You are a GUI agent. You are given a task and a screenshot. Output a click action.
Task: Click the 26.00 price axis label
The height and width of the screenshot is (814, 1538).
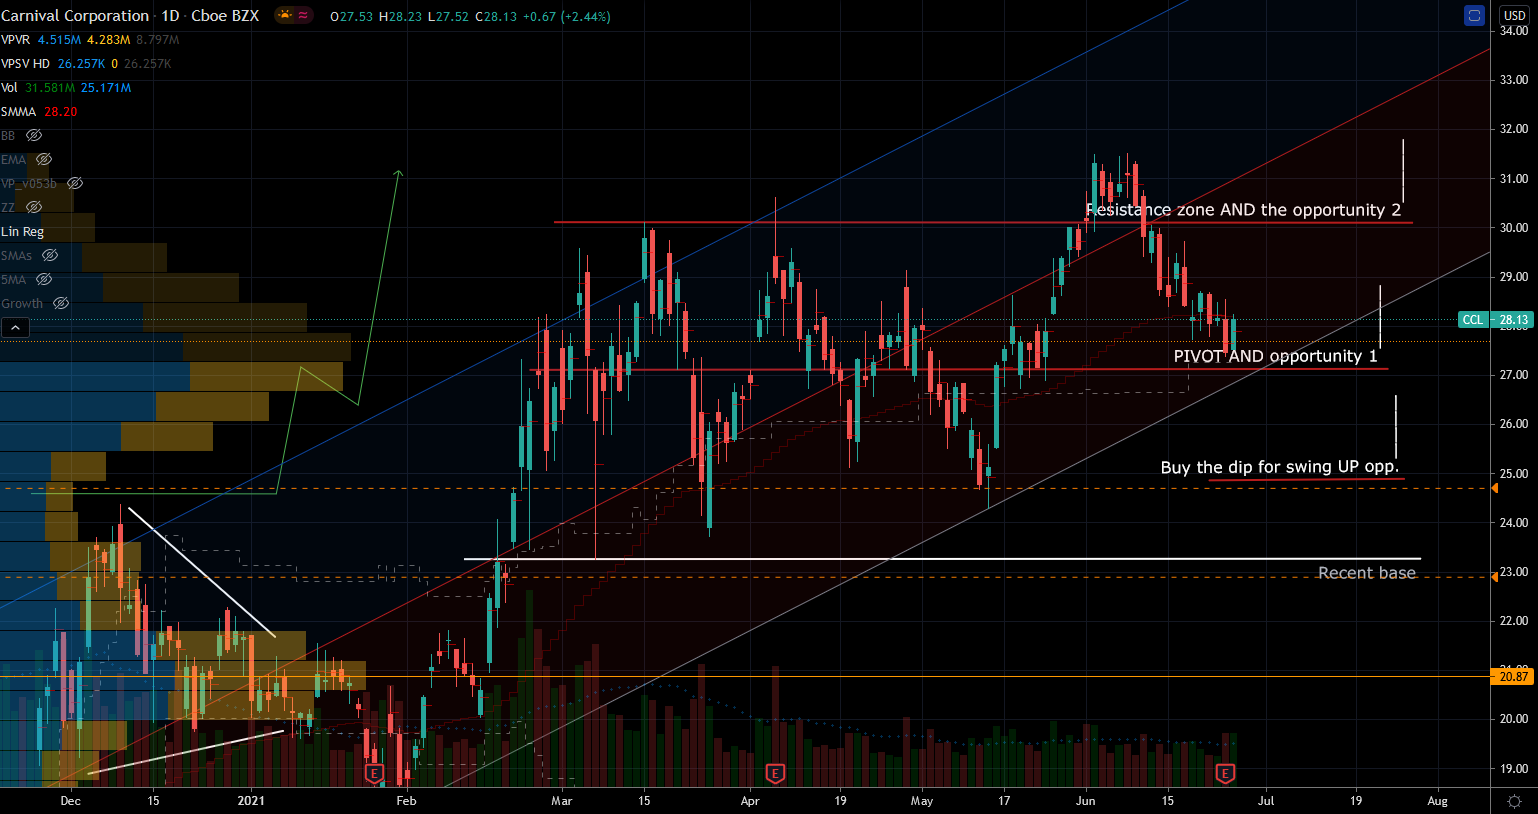[x=1513, y=424]
